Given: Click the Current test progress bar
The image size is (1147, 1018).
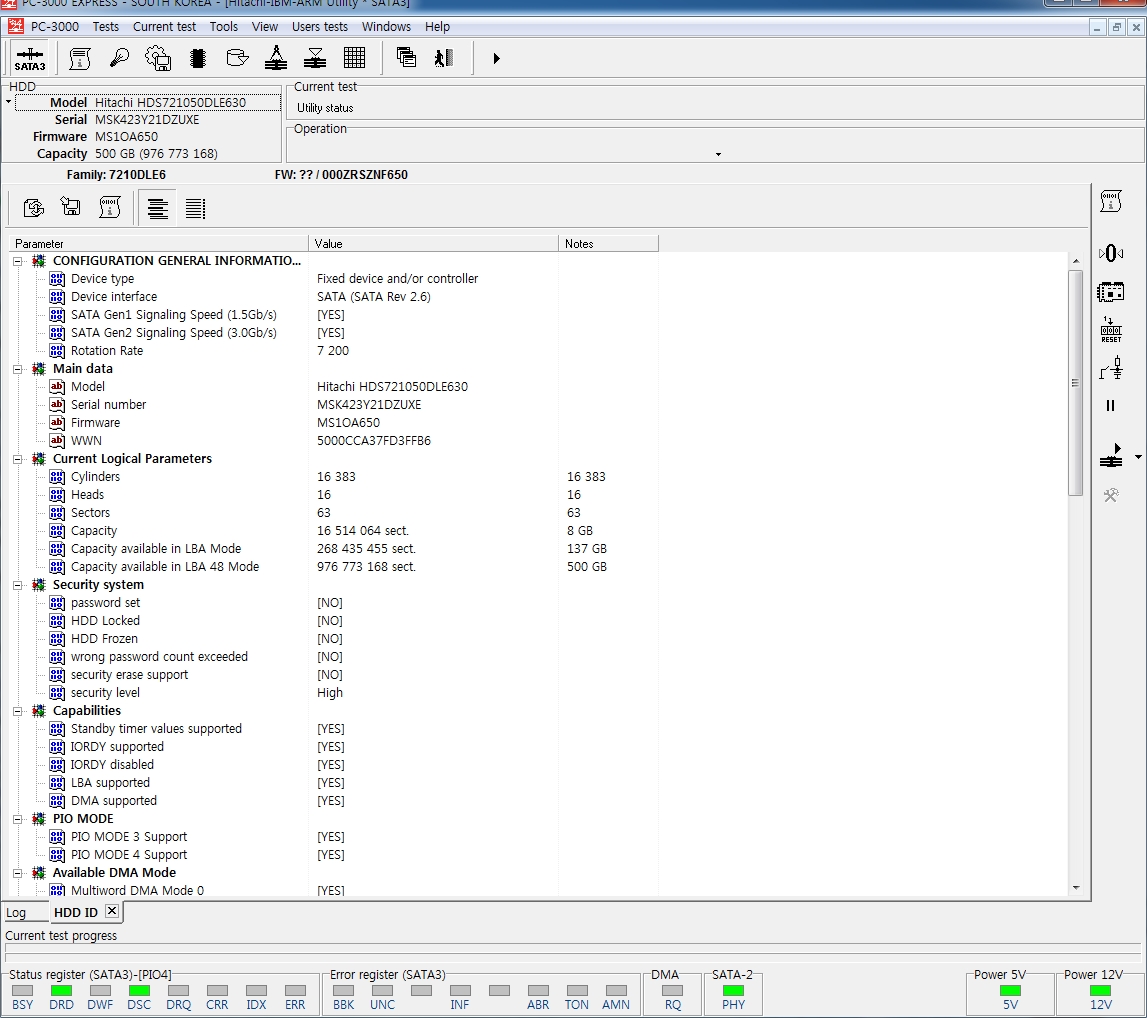Looking at the screenshot, I should pyautogui.click(x=573, y=950).
